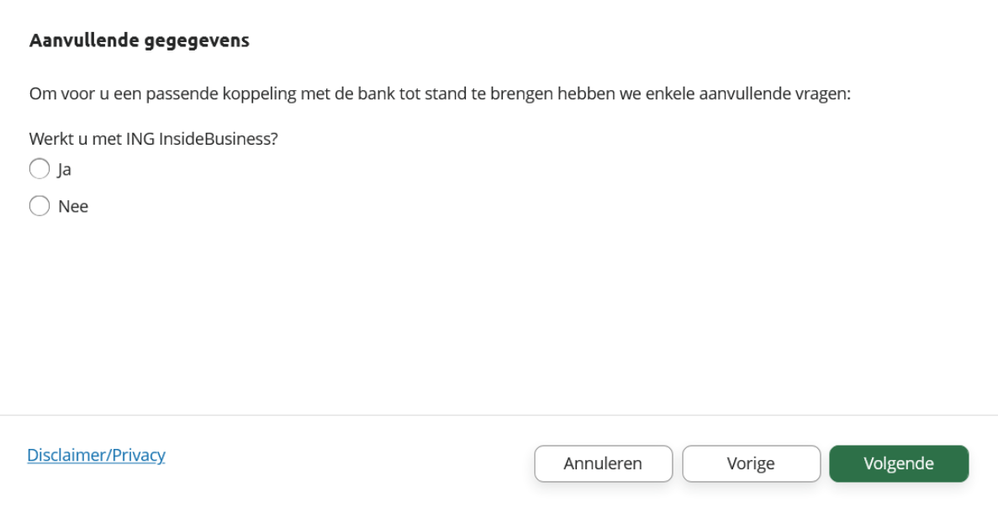
Task: Click the 'Nee' option label text
Action: pyautogui.click(x=73, y=207)
